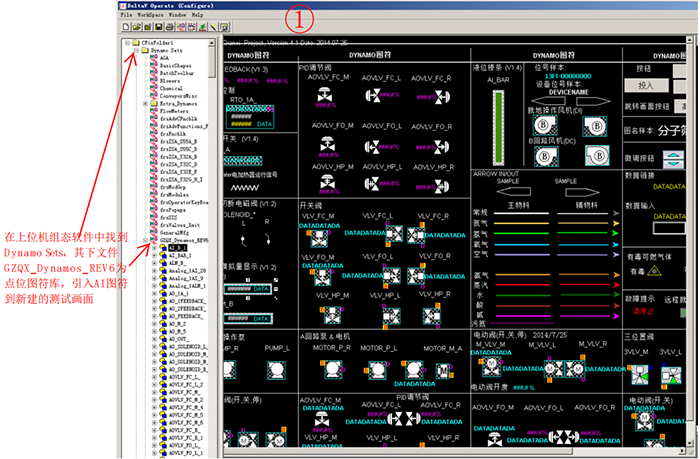
Task: Expand the Extra_Dynamos folder
Action: pyautogui.click(x=145, y=103)
